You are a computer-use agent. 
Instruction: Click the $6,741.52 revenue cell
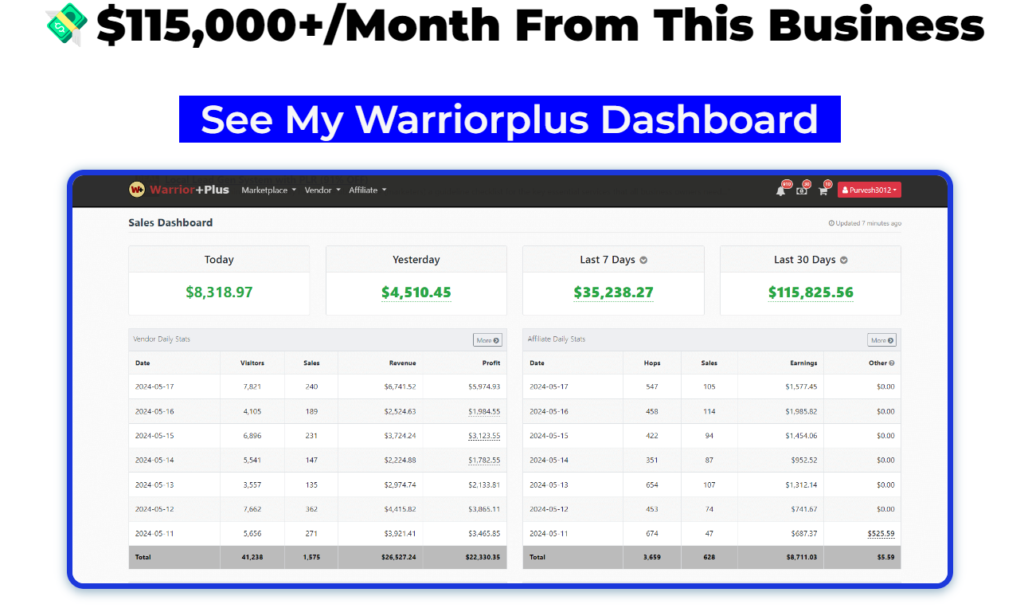tap(400, 387)
